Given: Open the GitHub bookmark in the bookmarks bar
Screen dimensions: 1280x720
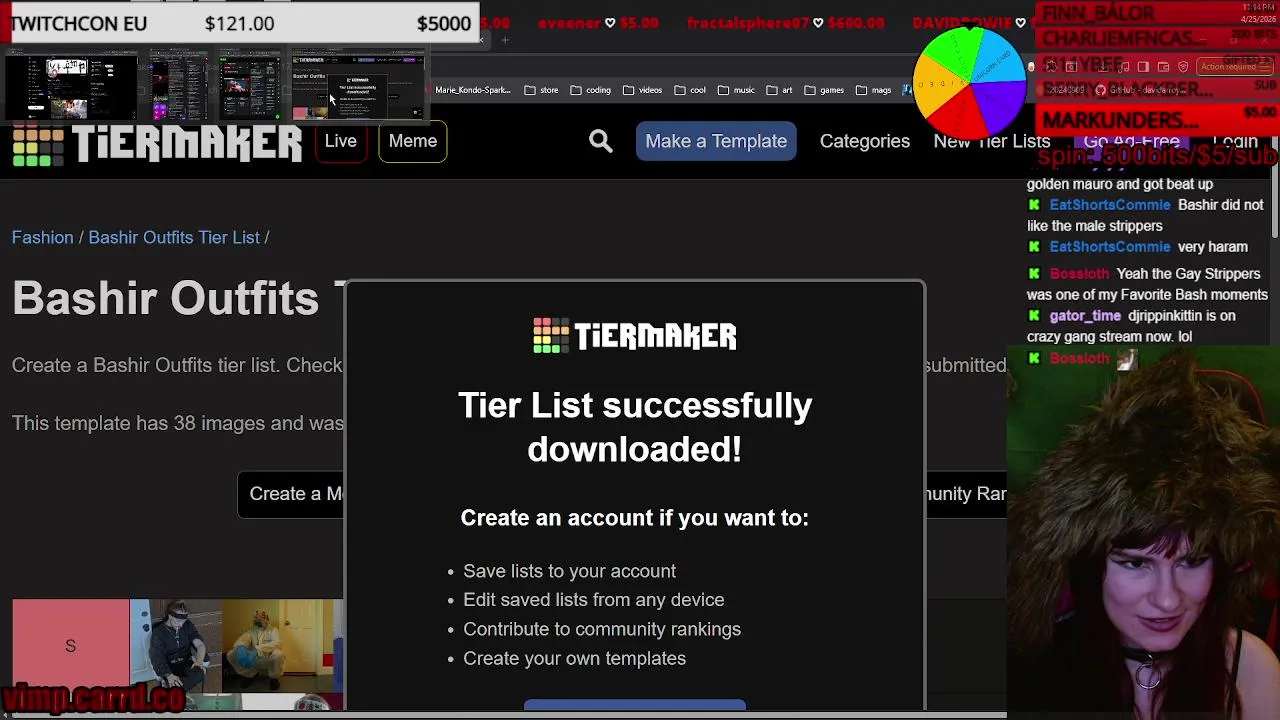Looking at the screenshot, I should (x=1140, y=90).
